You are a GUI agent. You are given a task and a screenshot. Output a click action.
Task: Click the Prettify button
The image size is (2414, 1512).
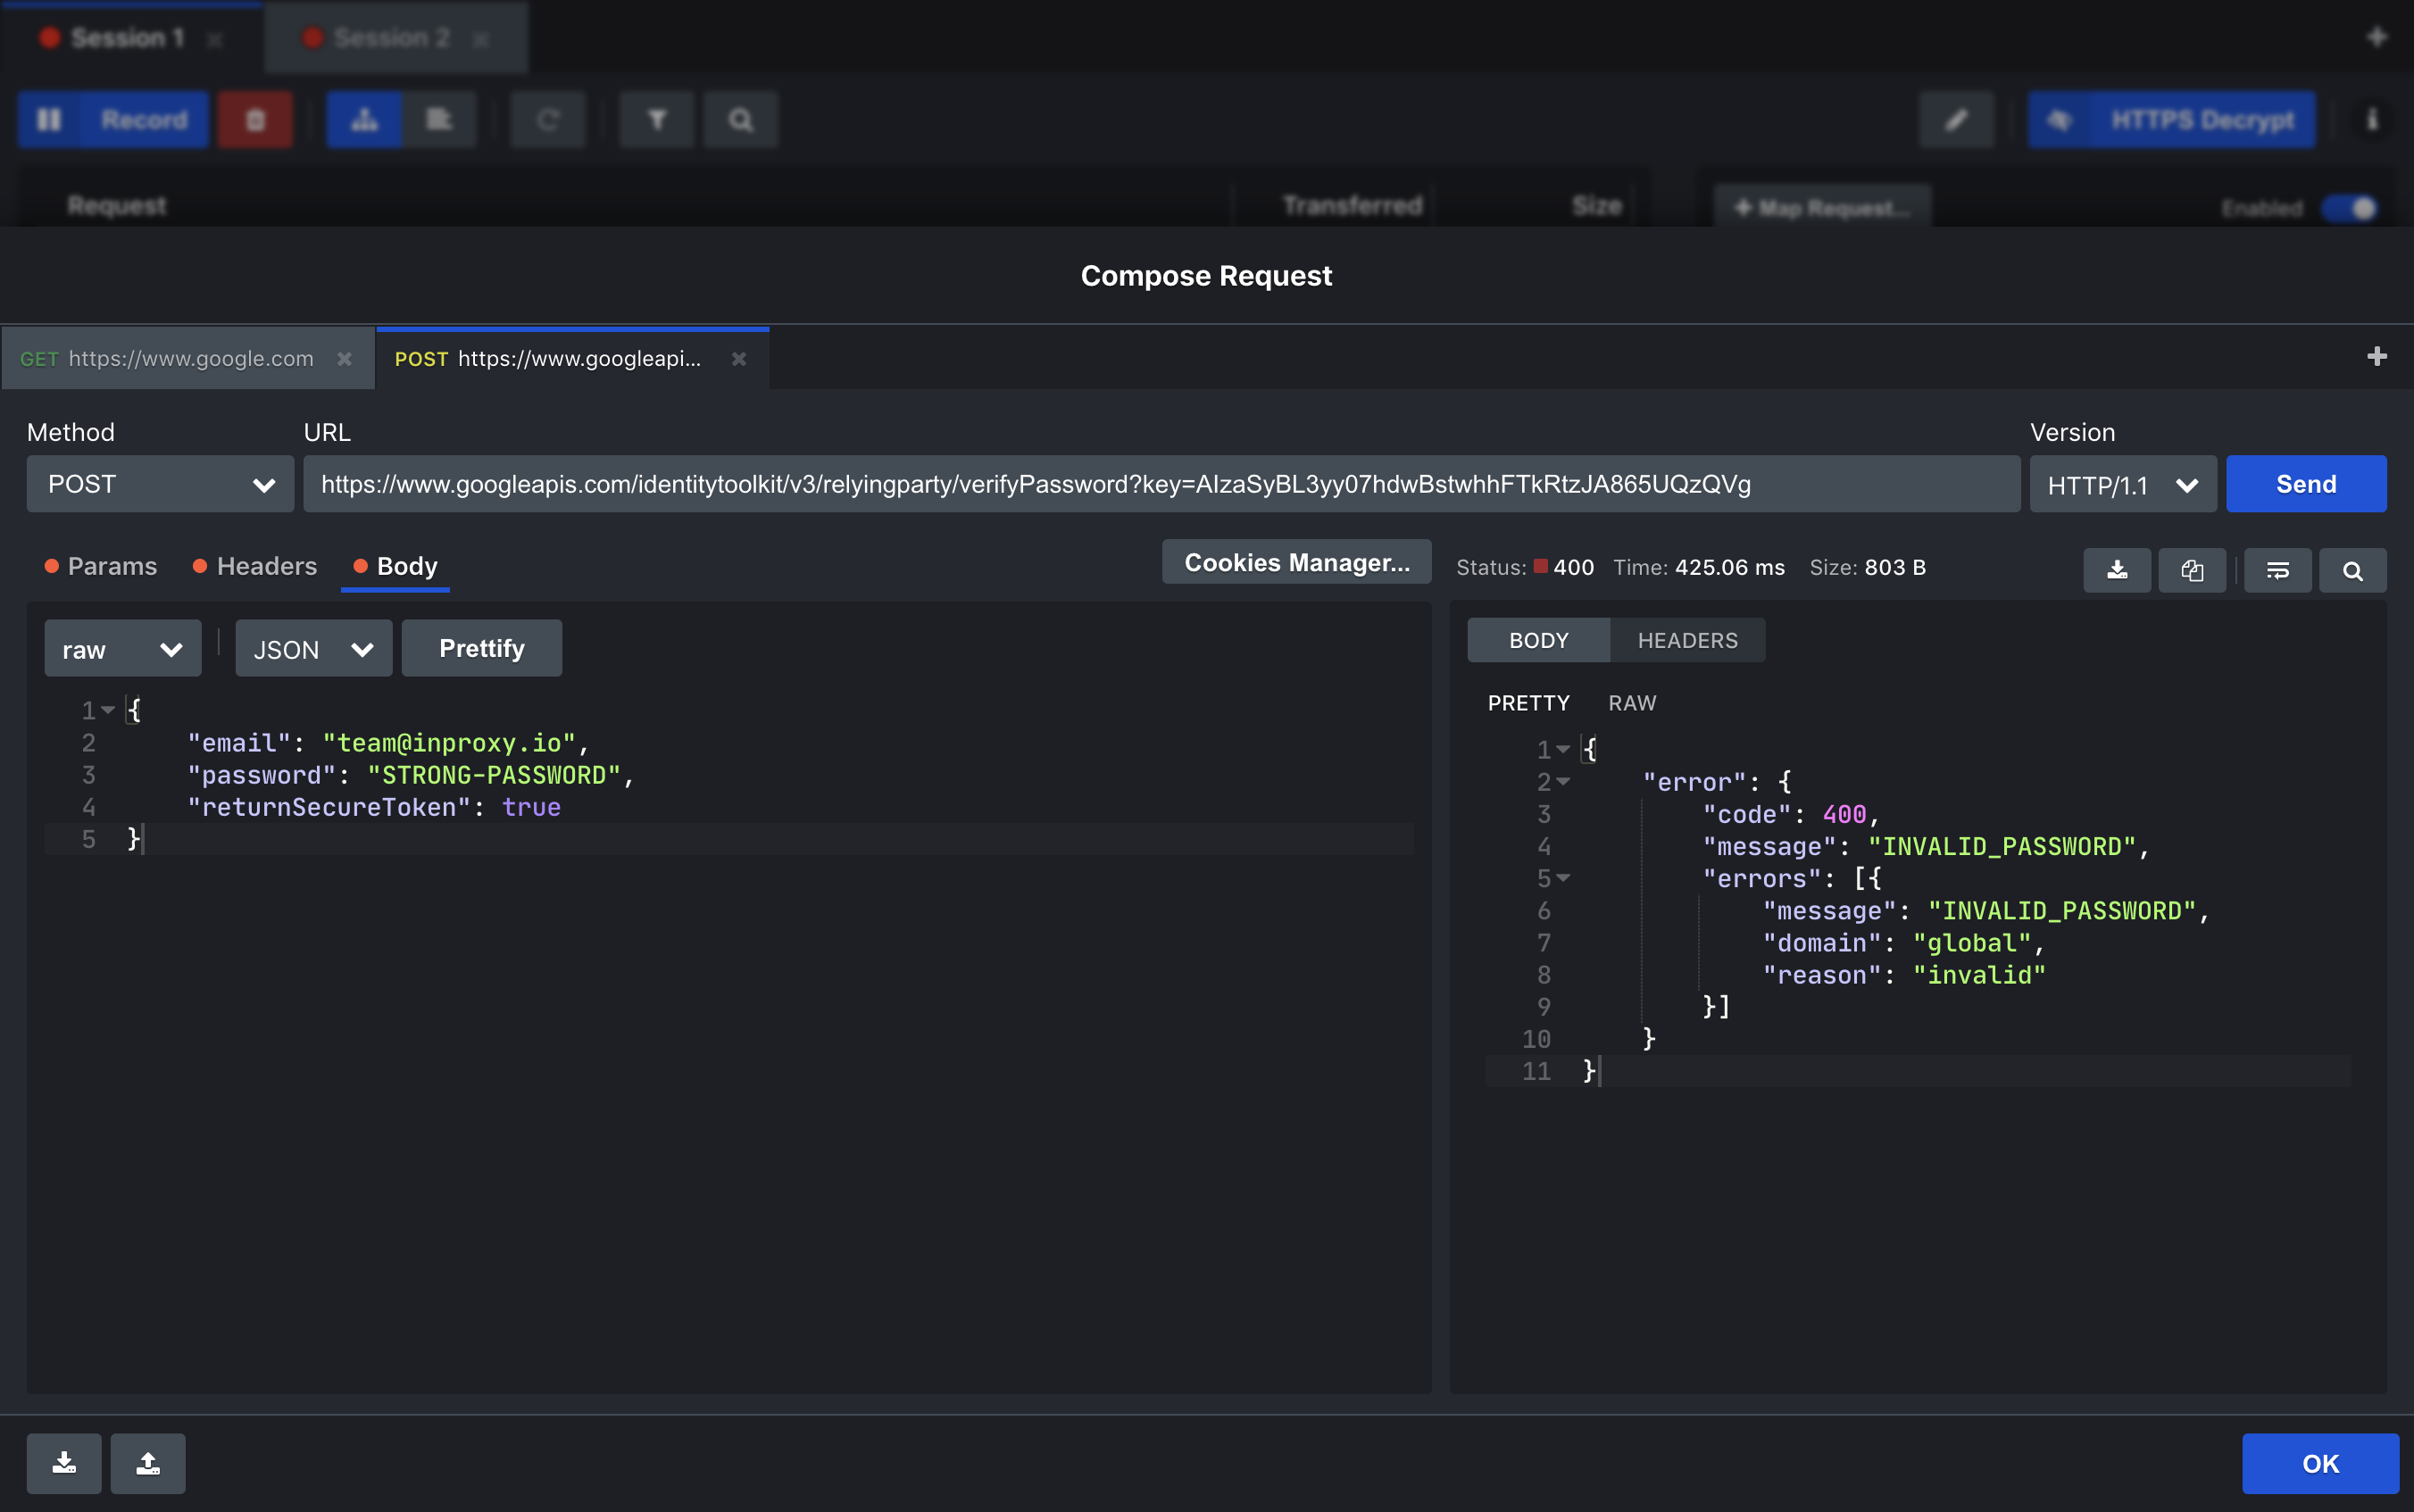coord(482,648)
